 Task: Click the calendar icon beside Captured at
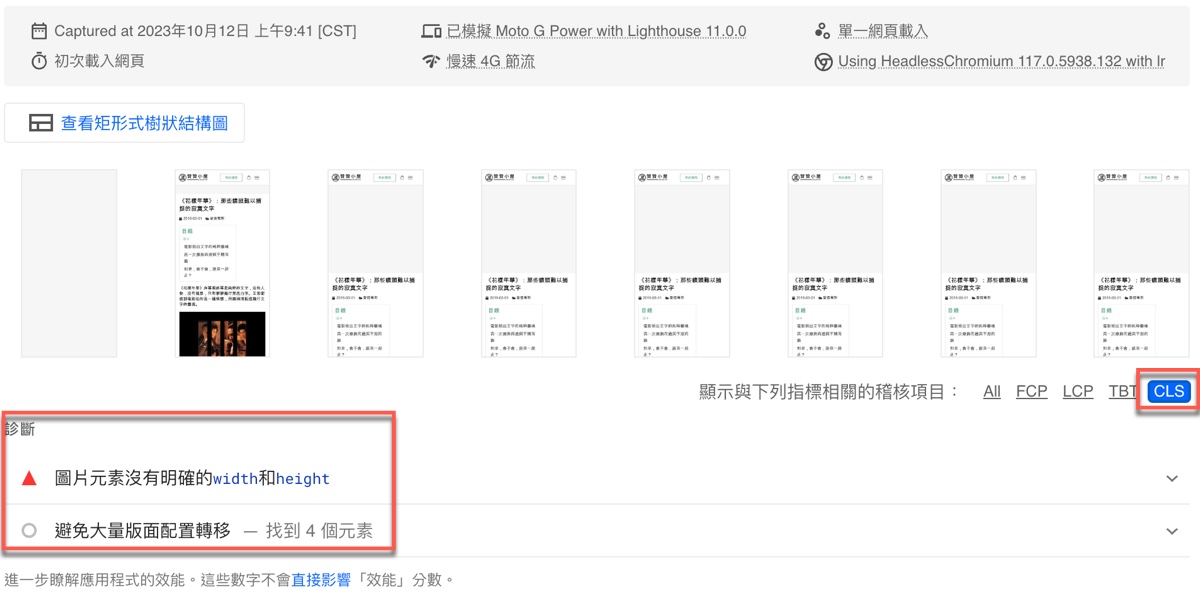pyautogui.click(x=39, y=31)
